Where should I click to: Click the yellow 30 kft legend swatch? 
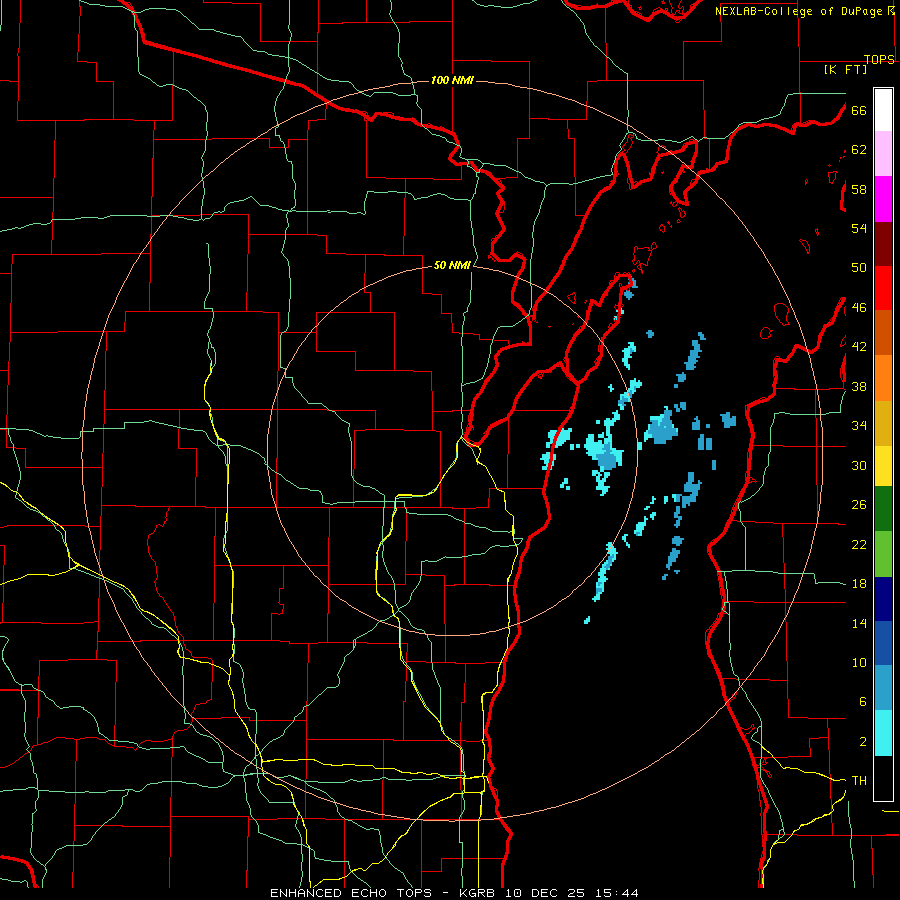(x=883, y=466)
